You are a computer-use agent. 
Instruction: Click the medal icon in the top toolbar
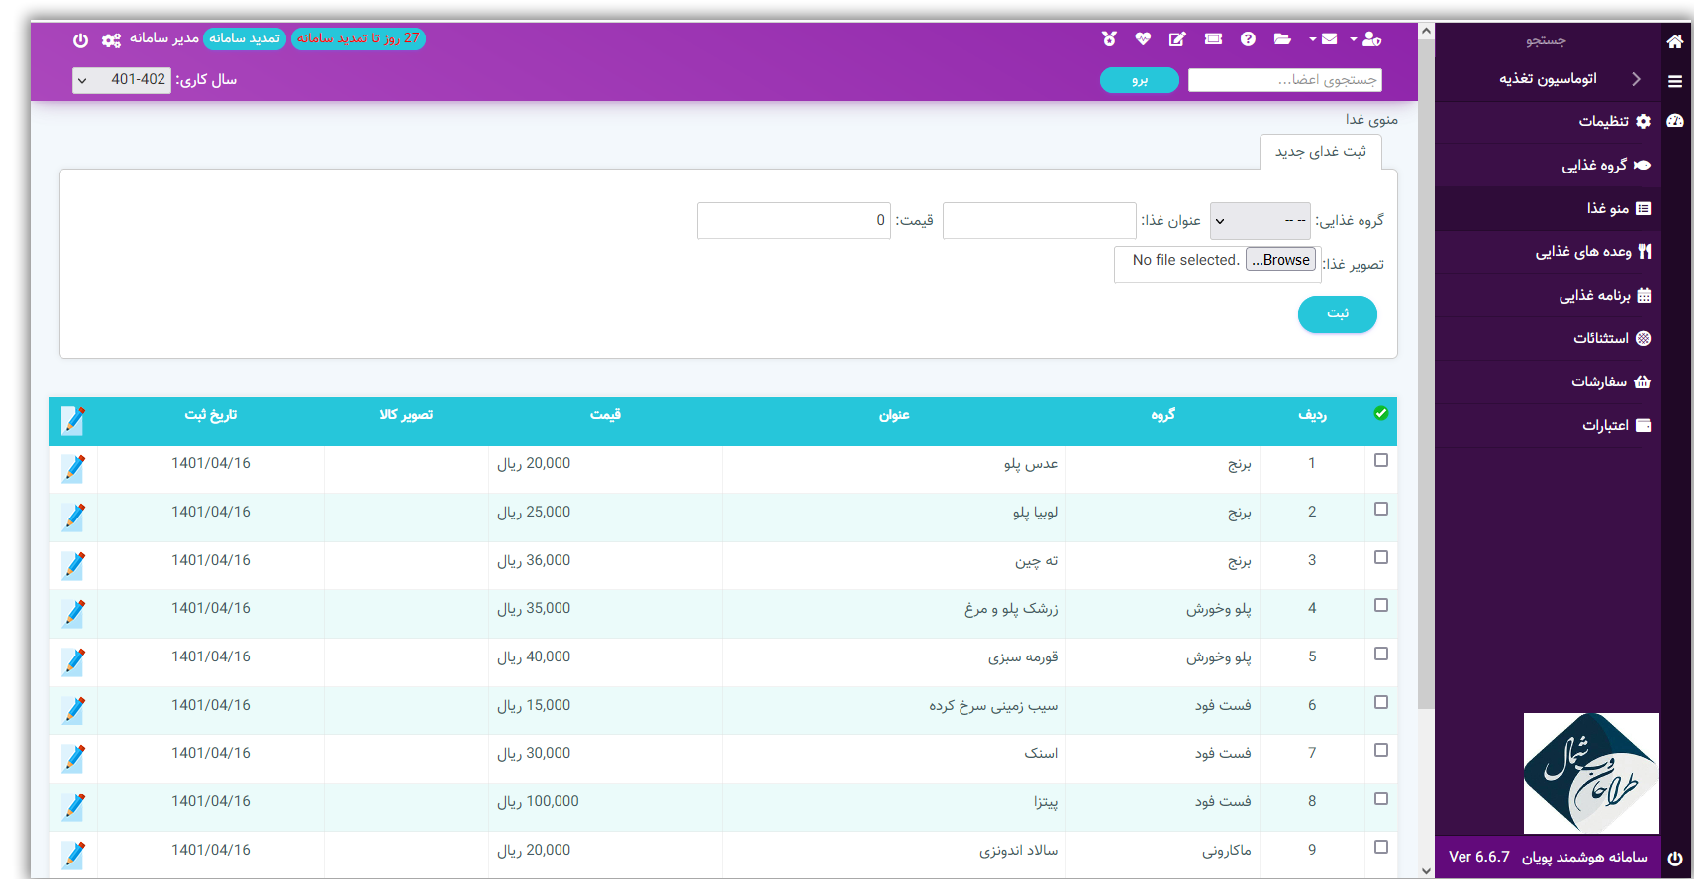click(1109, 39)
